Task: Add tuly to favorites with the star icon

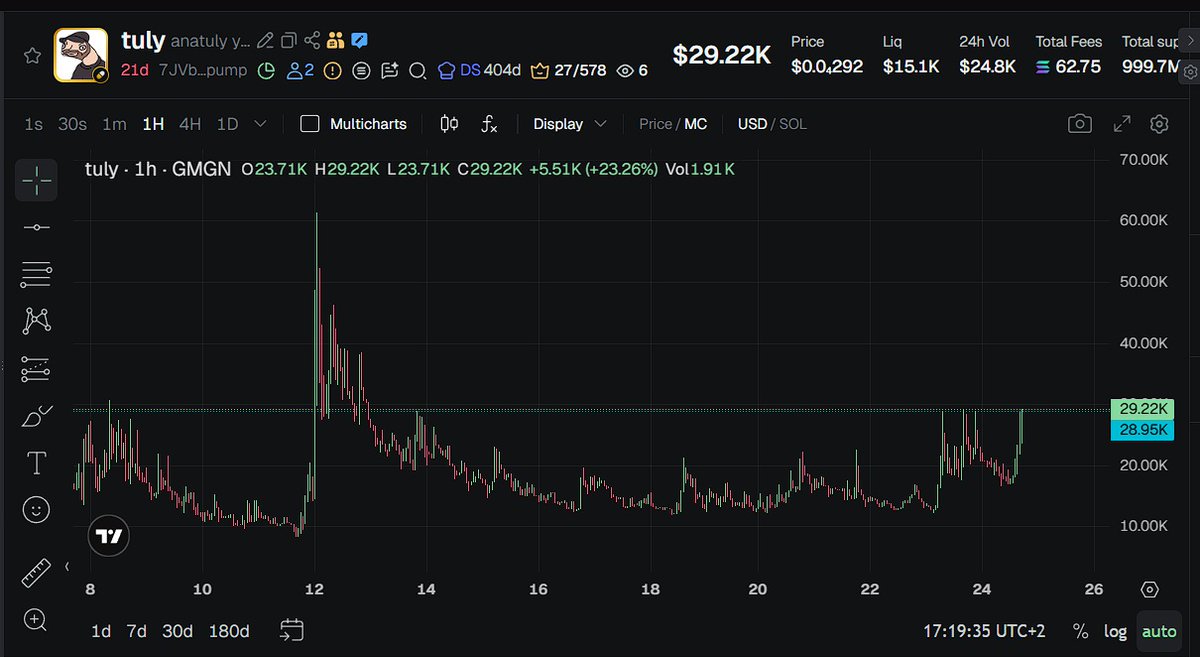Action: [33, 56]
